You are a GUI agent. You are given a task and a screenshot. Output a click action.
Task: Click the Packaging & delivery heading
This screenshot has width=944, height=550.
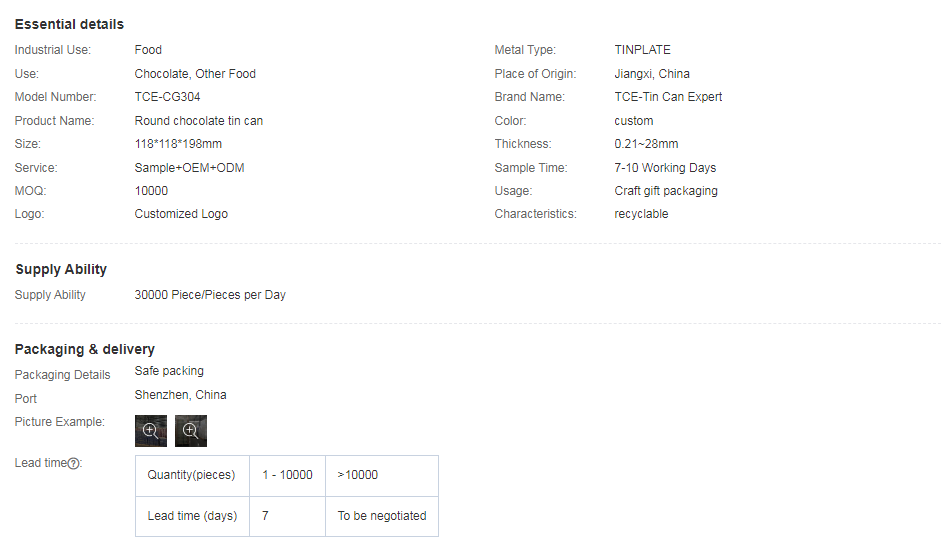tap(84, 349)
